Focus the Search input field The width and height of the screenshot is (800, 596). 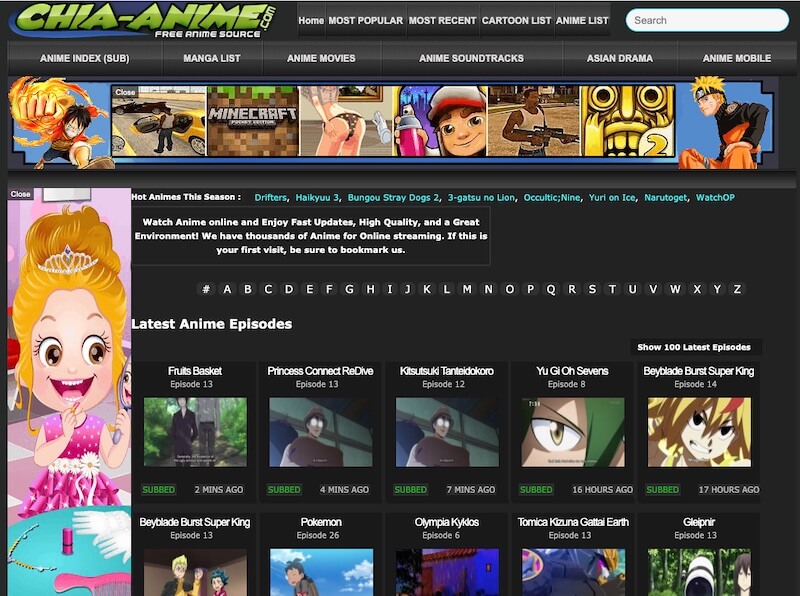click(x=707, y=20)
